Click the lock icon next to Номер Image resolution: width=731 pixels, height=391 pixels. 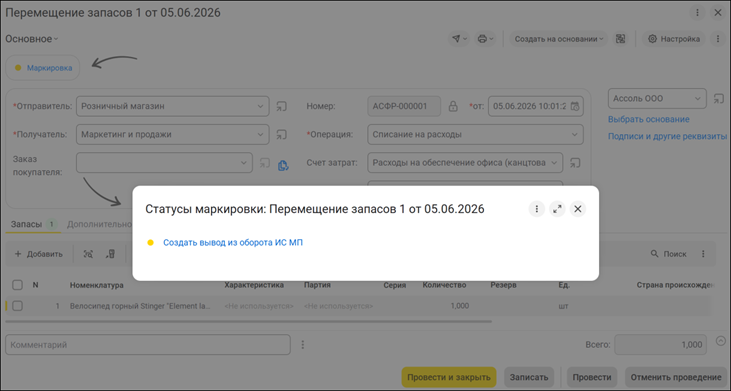[453, 106]
